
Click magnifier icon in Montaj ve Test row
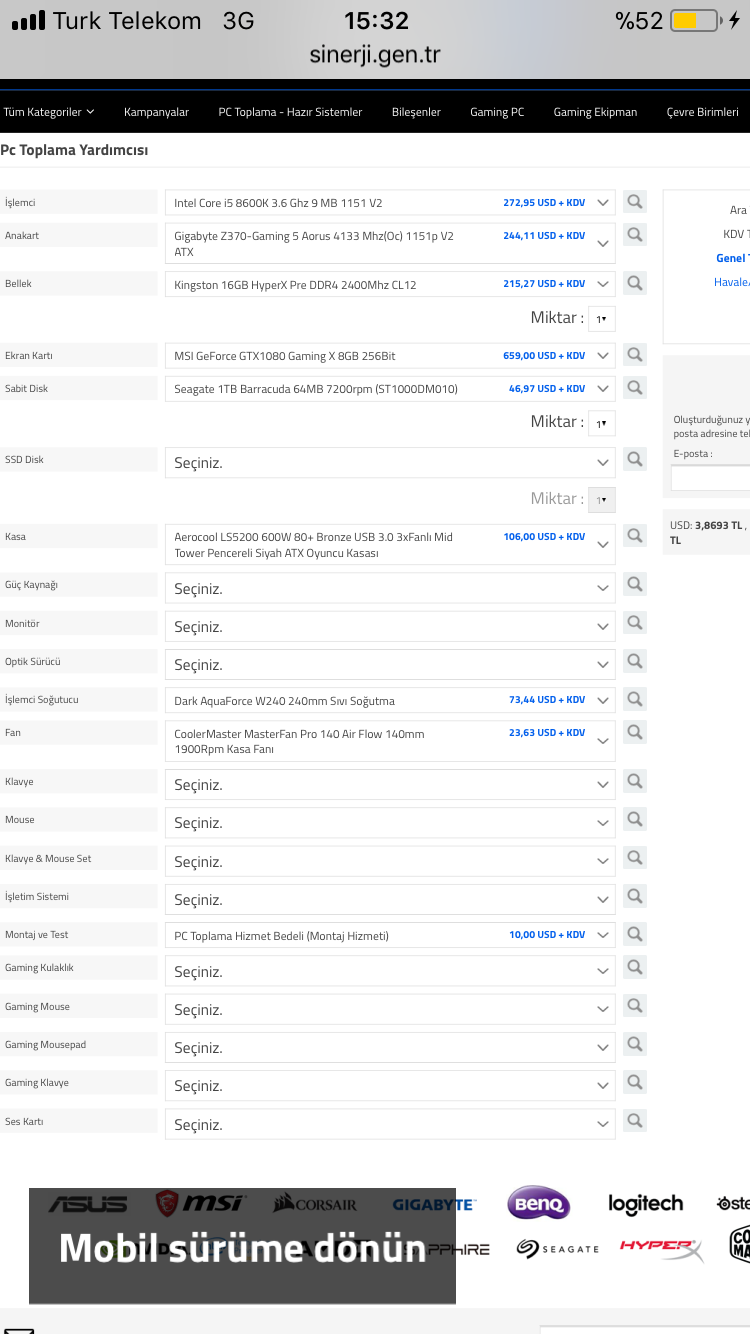[634, 934]
